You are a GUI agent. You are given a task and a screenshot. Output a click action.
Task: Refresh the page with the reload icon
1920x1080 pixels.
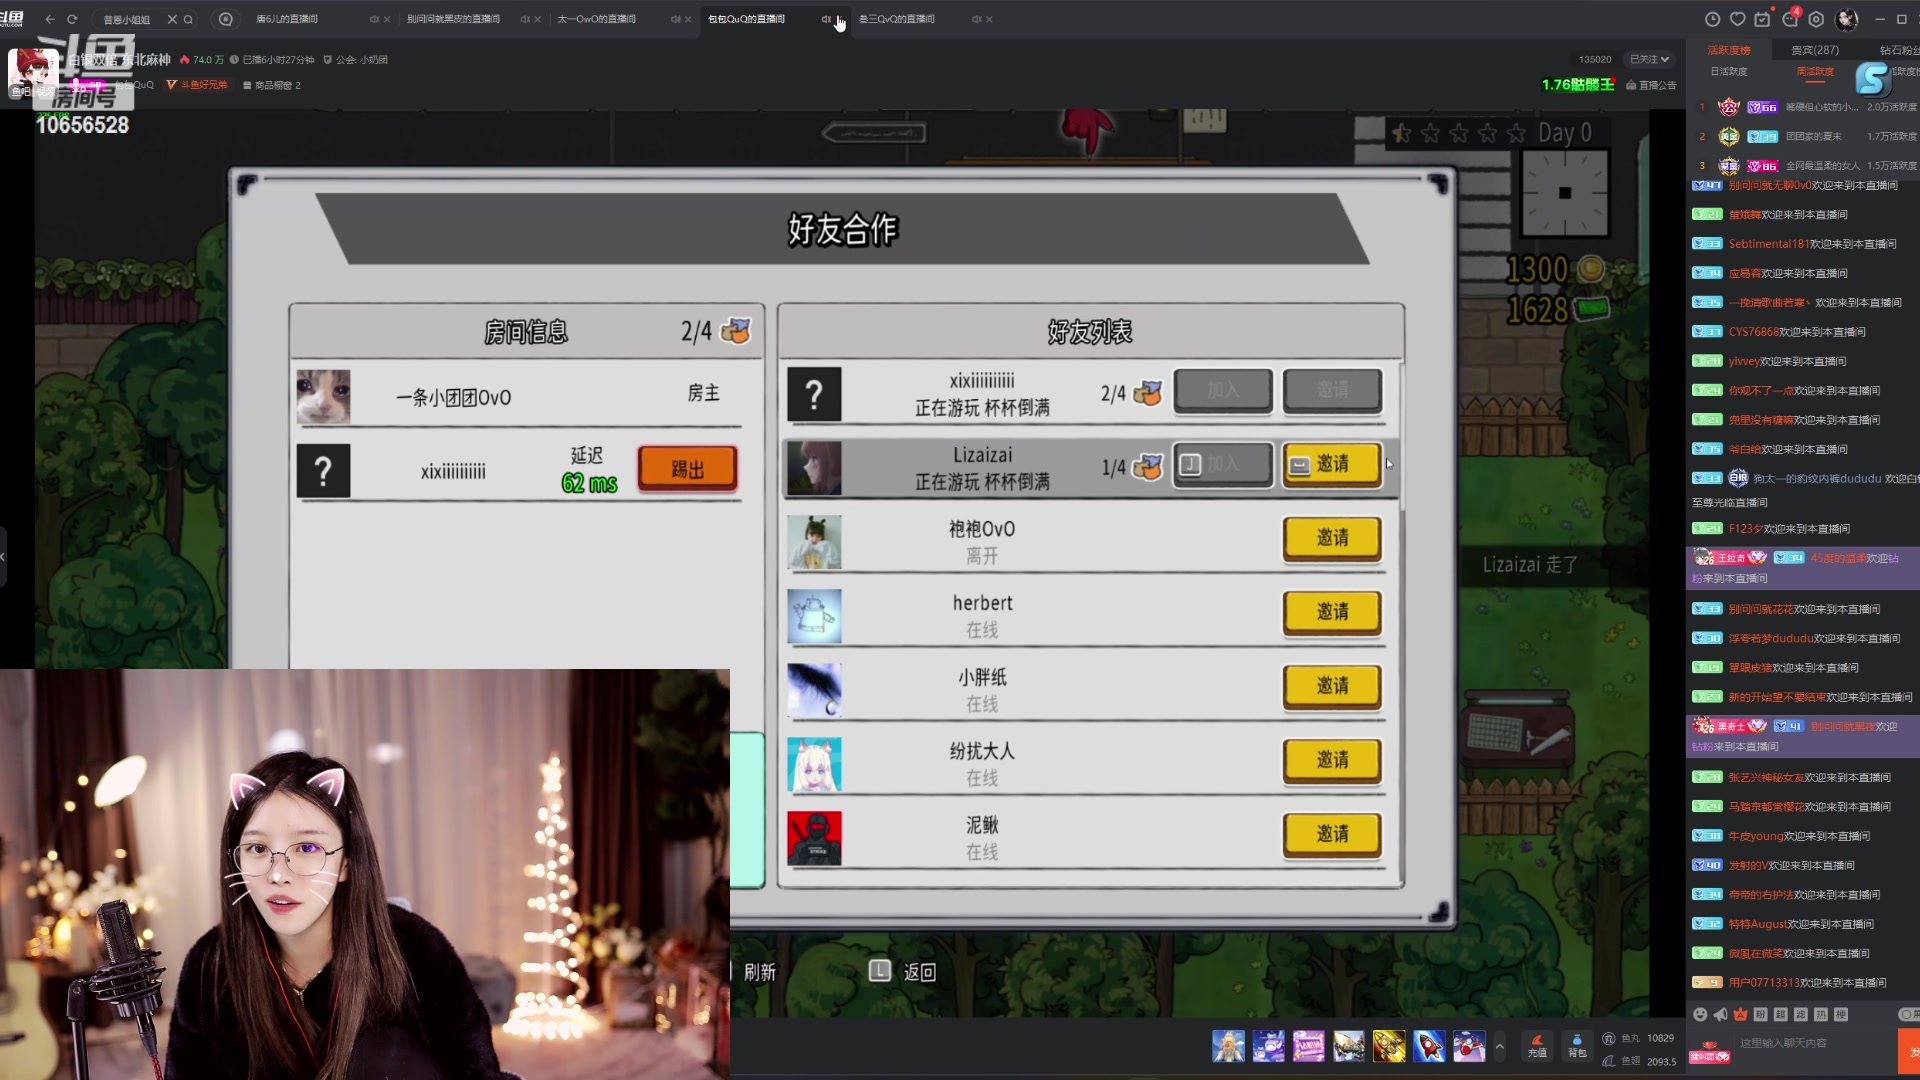point(72,19)
